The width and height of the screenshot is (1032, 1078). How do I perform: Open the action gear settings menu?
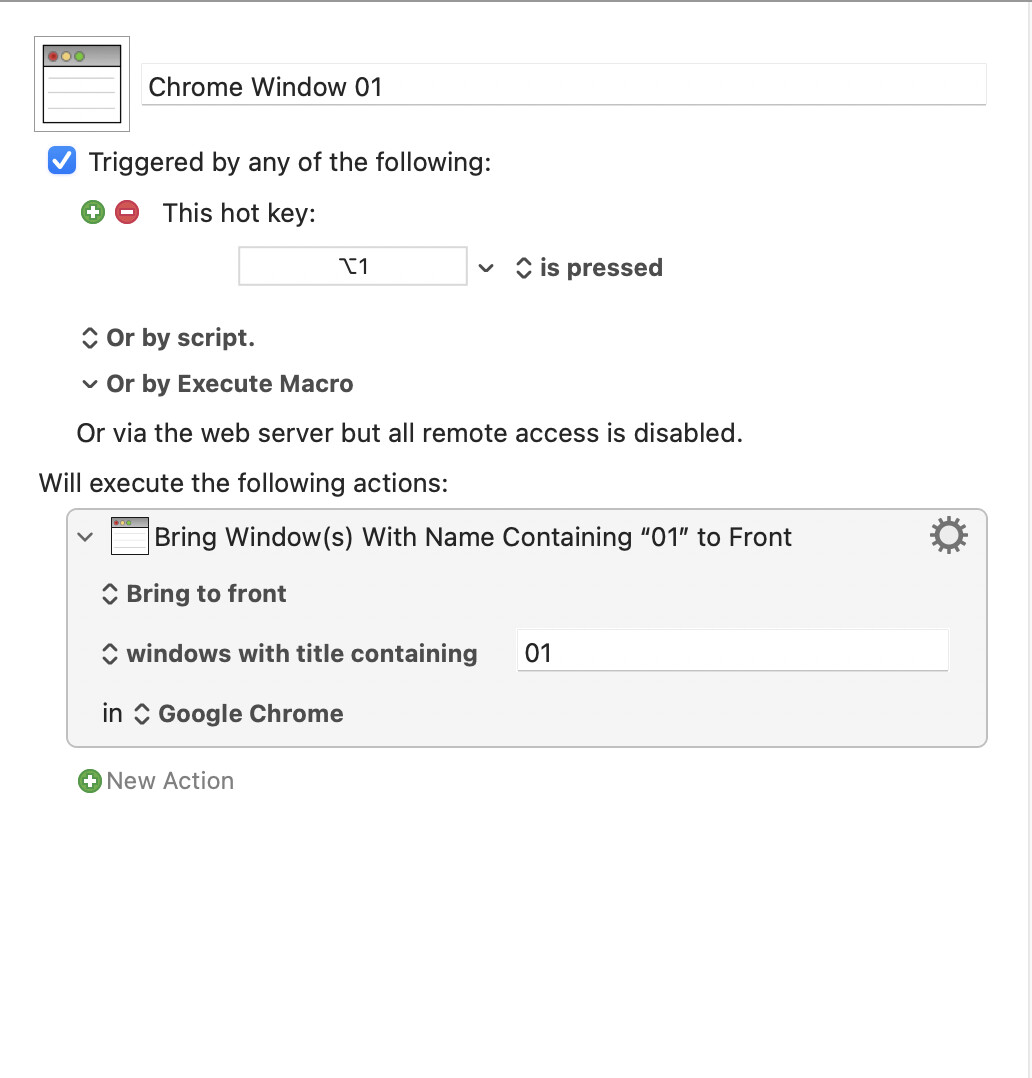pyautogui.click(x=949, y=536)
